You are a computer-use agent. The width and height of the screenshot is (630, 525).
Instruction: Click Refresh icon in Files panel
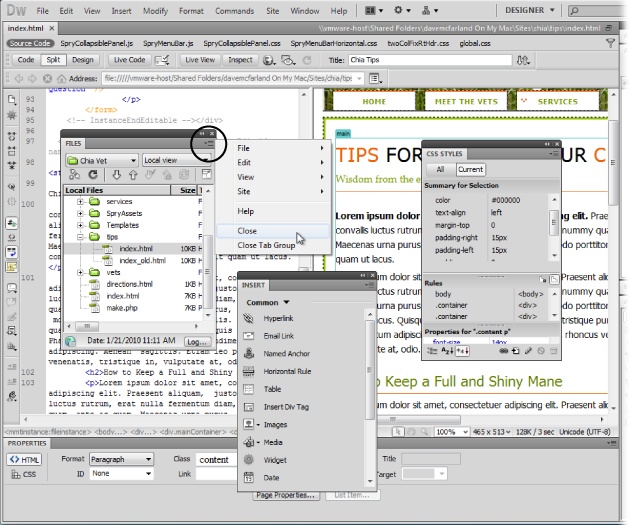[93, 174]
